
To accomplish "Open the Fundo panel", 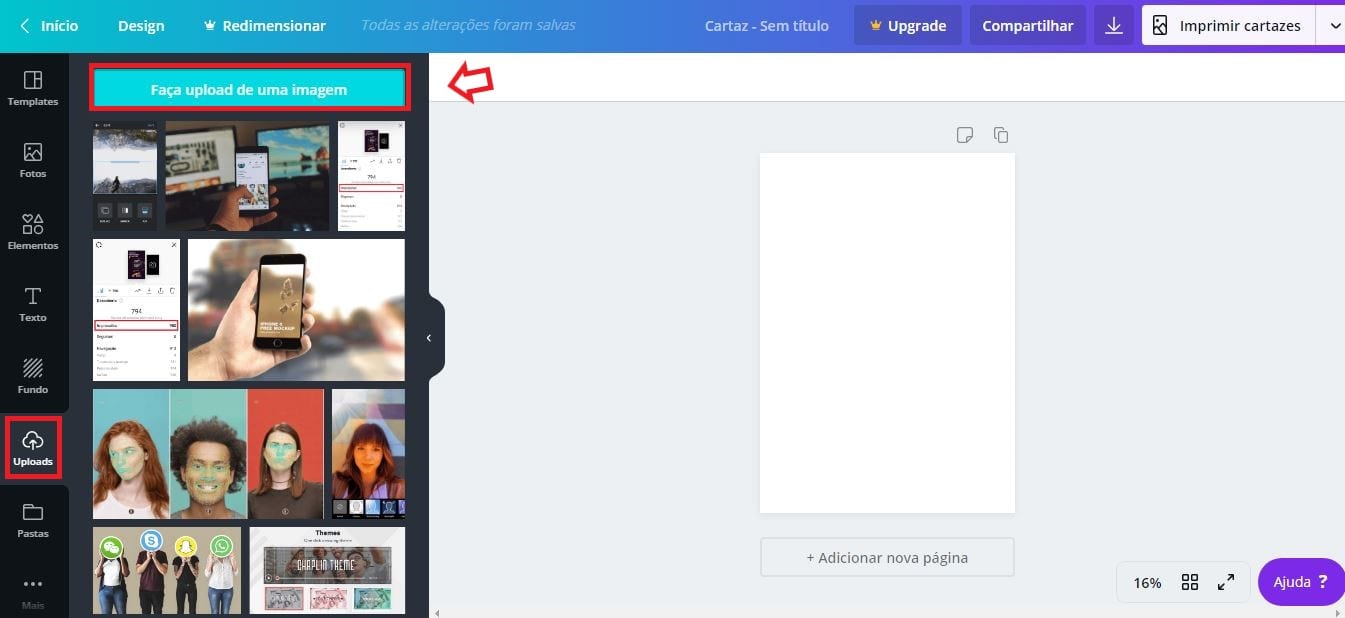I will click(33, 376).
